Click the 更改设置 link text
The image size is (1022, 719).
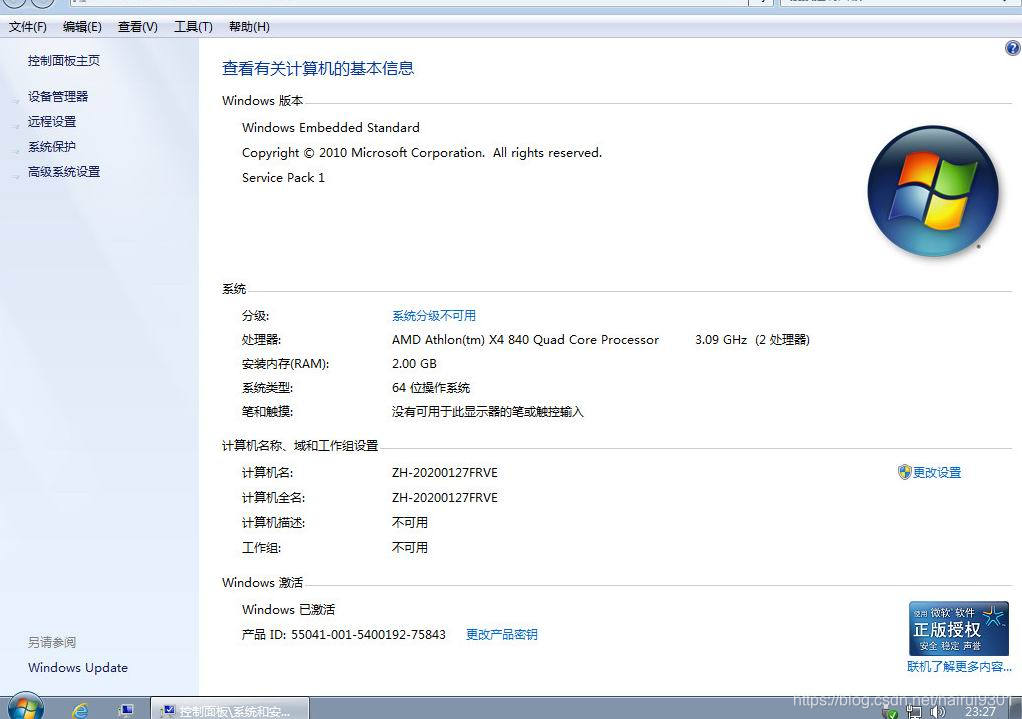(x=937, y=472)
